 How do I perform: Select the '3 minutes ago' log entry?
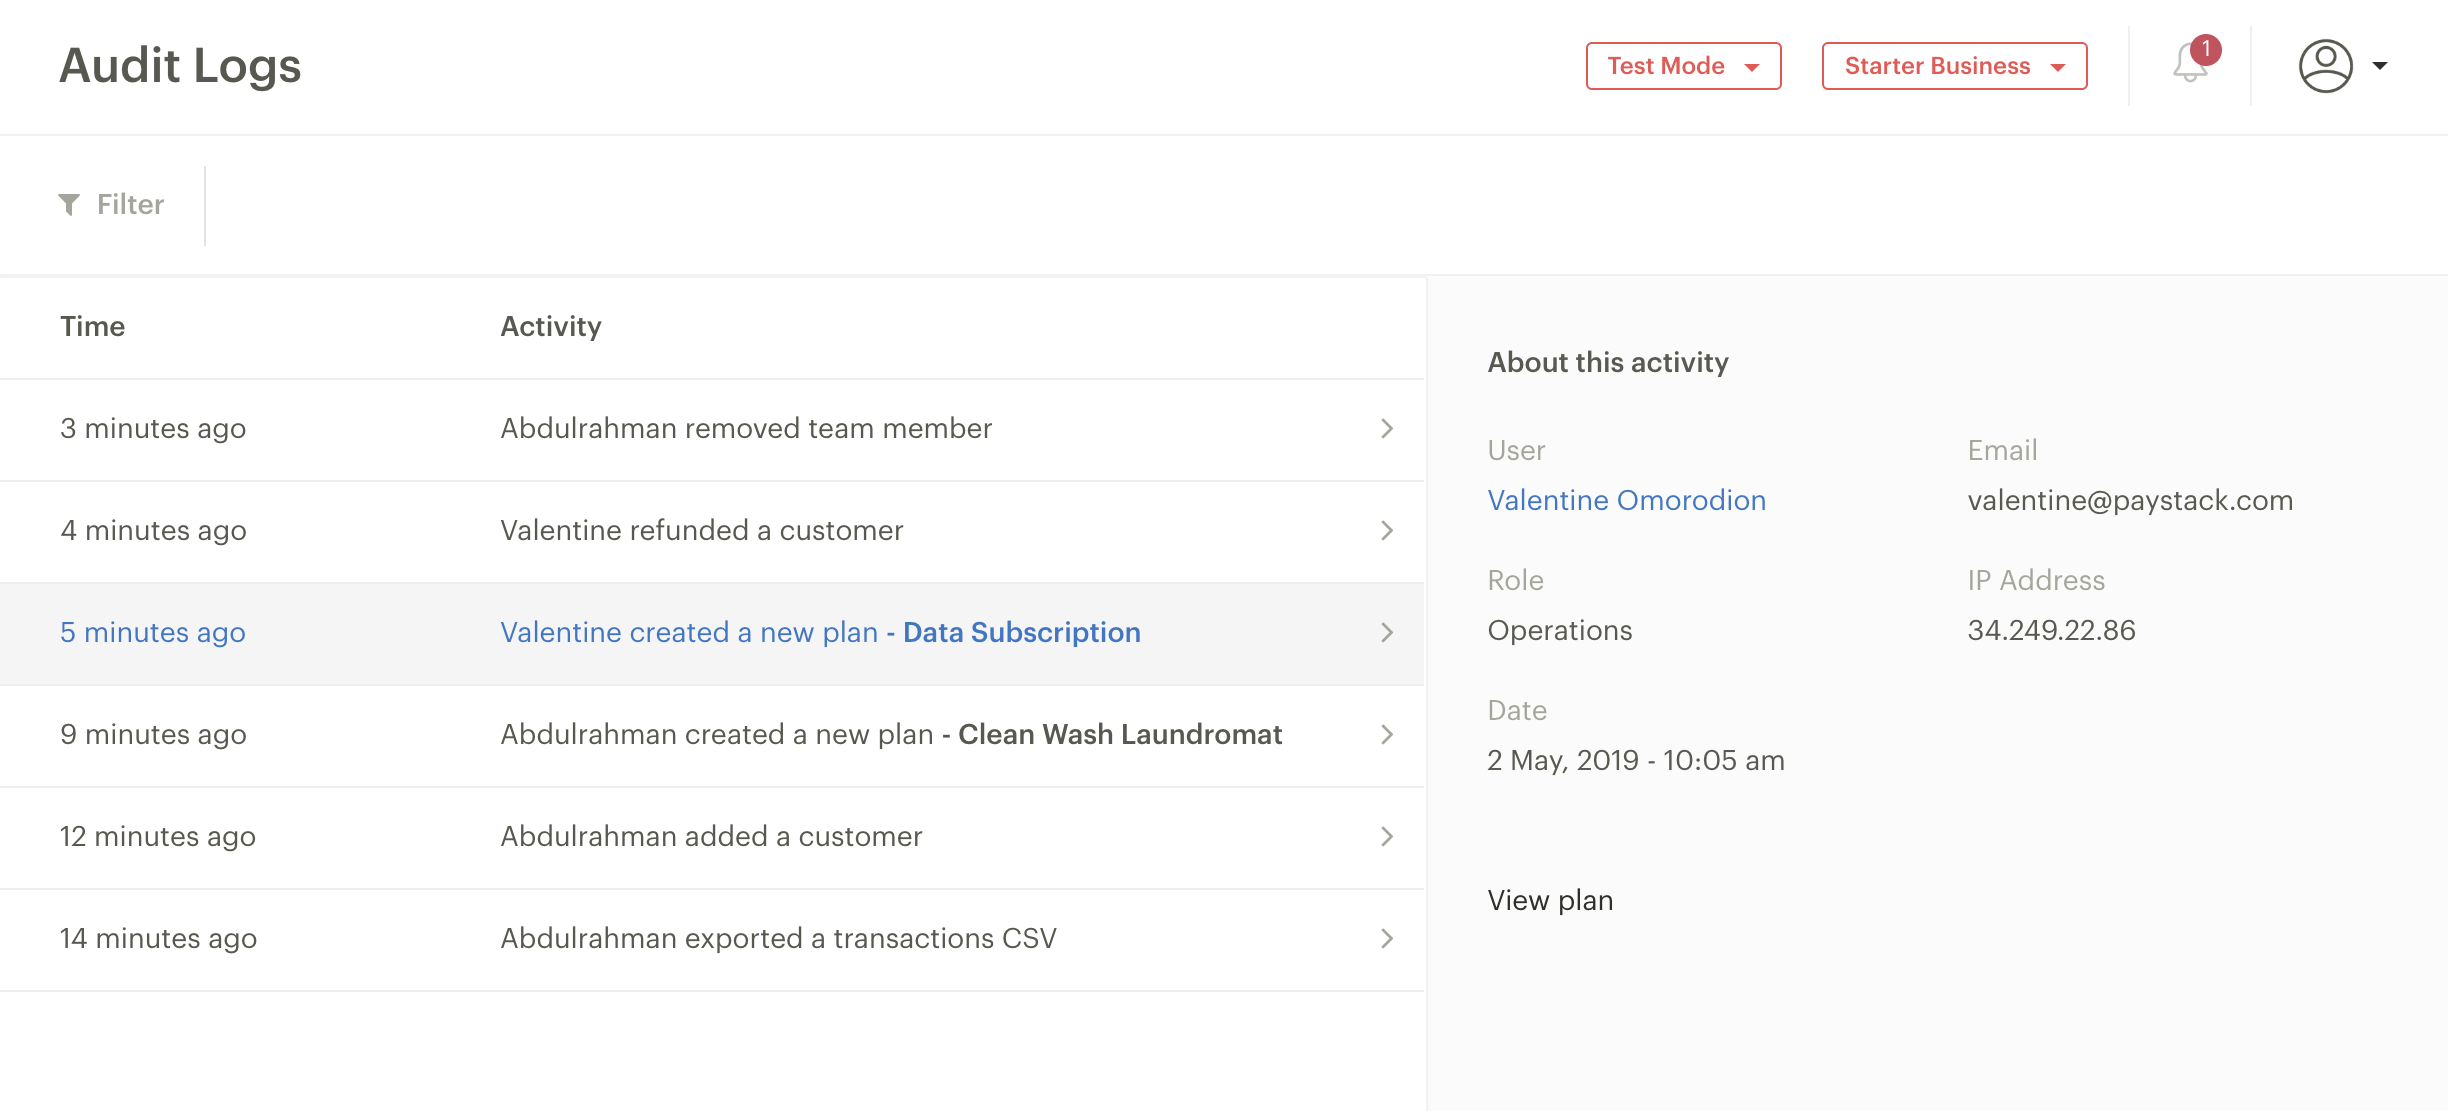[x=153, y=429]
